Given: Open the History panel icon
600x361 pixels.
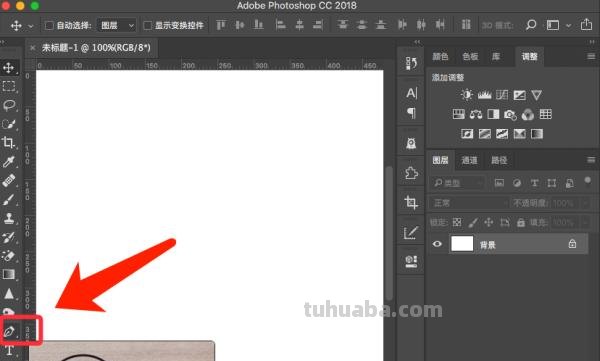Looking at the screenshot, I should click(411, 63).
